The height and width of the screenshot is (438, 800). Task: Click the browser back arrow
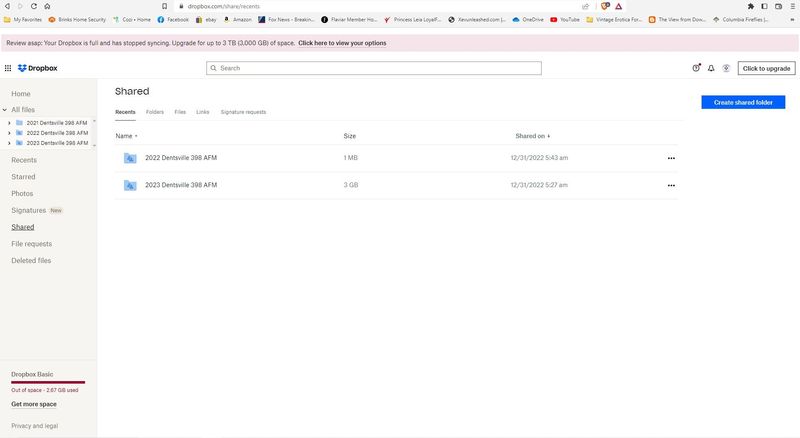pyautogui.click(x=7, y=6)
